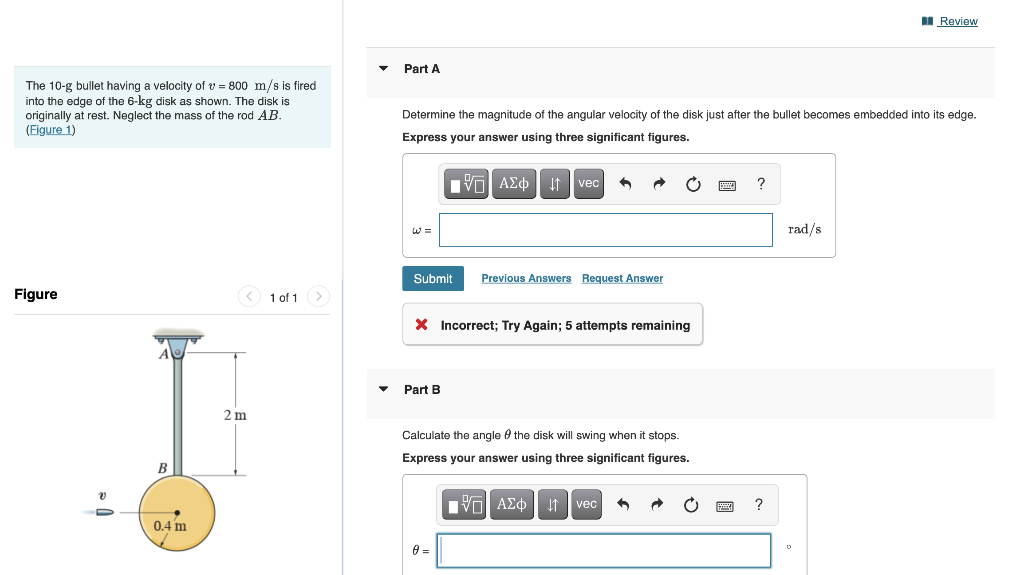Submit the Part A answer
This screenshot has height=575, width=1024.
point(433,278)
